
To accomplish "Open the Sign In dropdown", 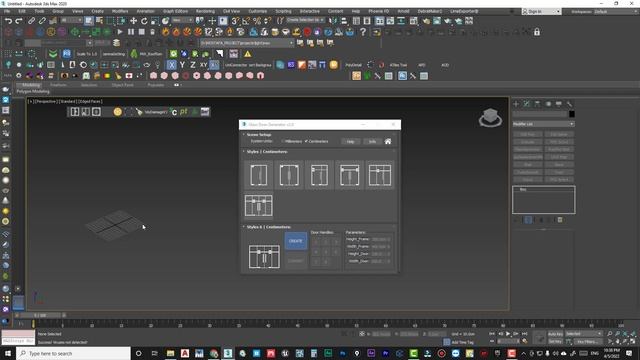I will [x=542, y=12].
